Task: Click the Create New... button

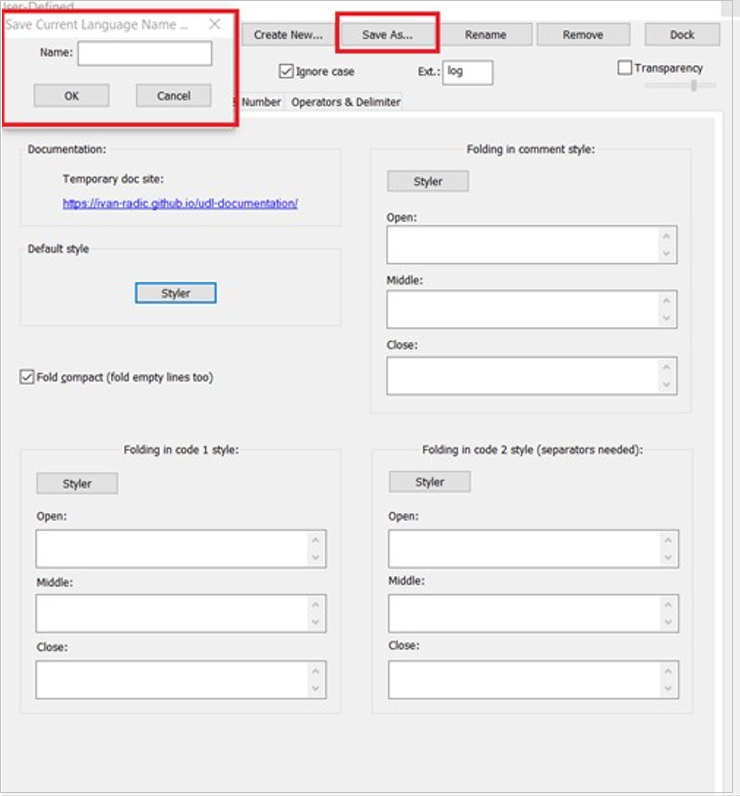Action: coord(288,35)
